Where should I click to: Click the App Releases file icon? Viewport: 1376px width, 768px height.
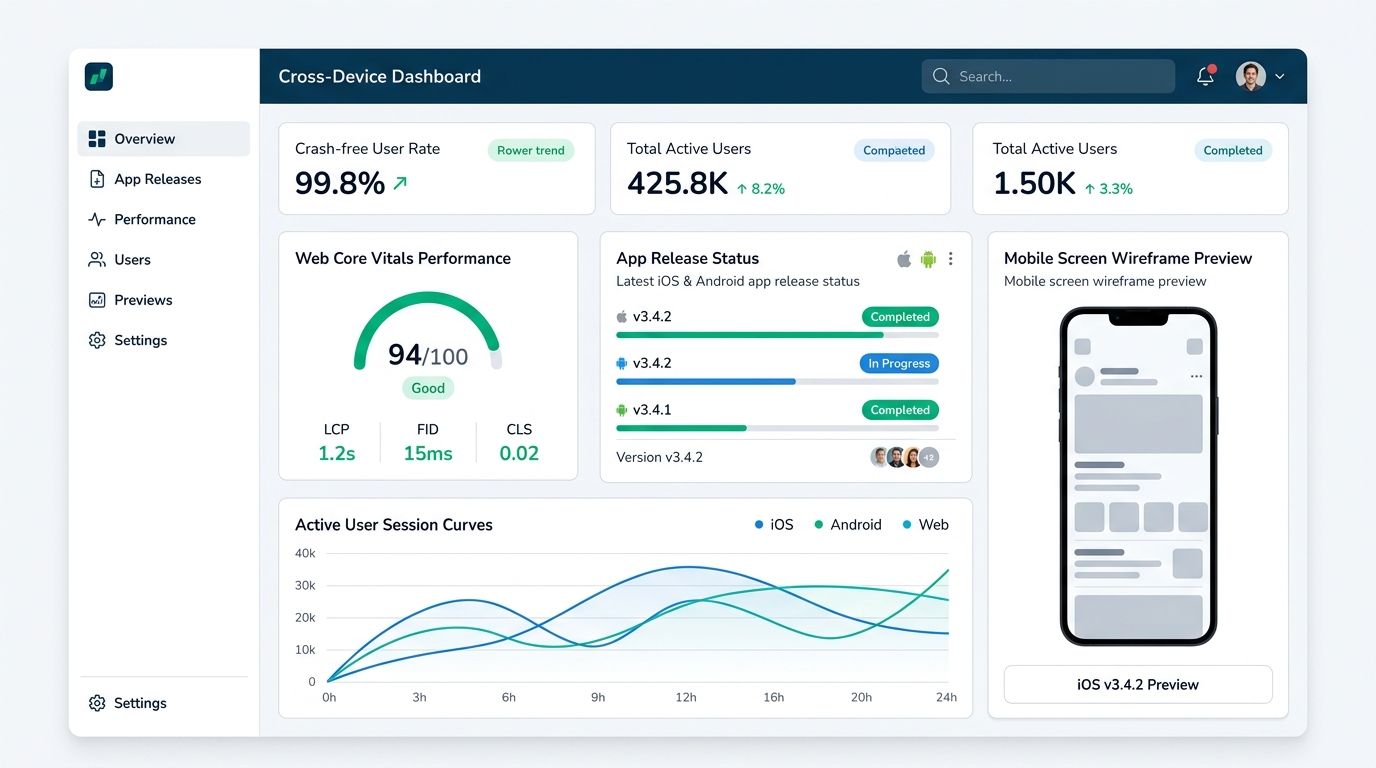97,179
